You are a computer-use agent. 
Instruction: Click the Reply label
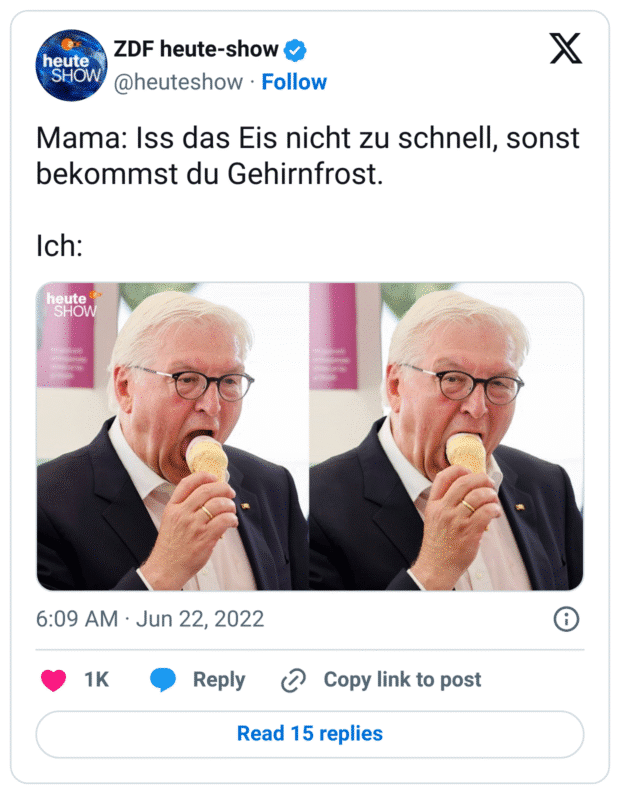219,680
